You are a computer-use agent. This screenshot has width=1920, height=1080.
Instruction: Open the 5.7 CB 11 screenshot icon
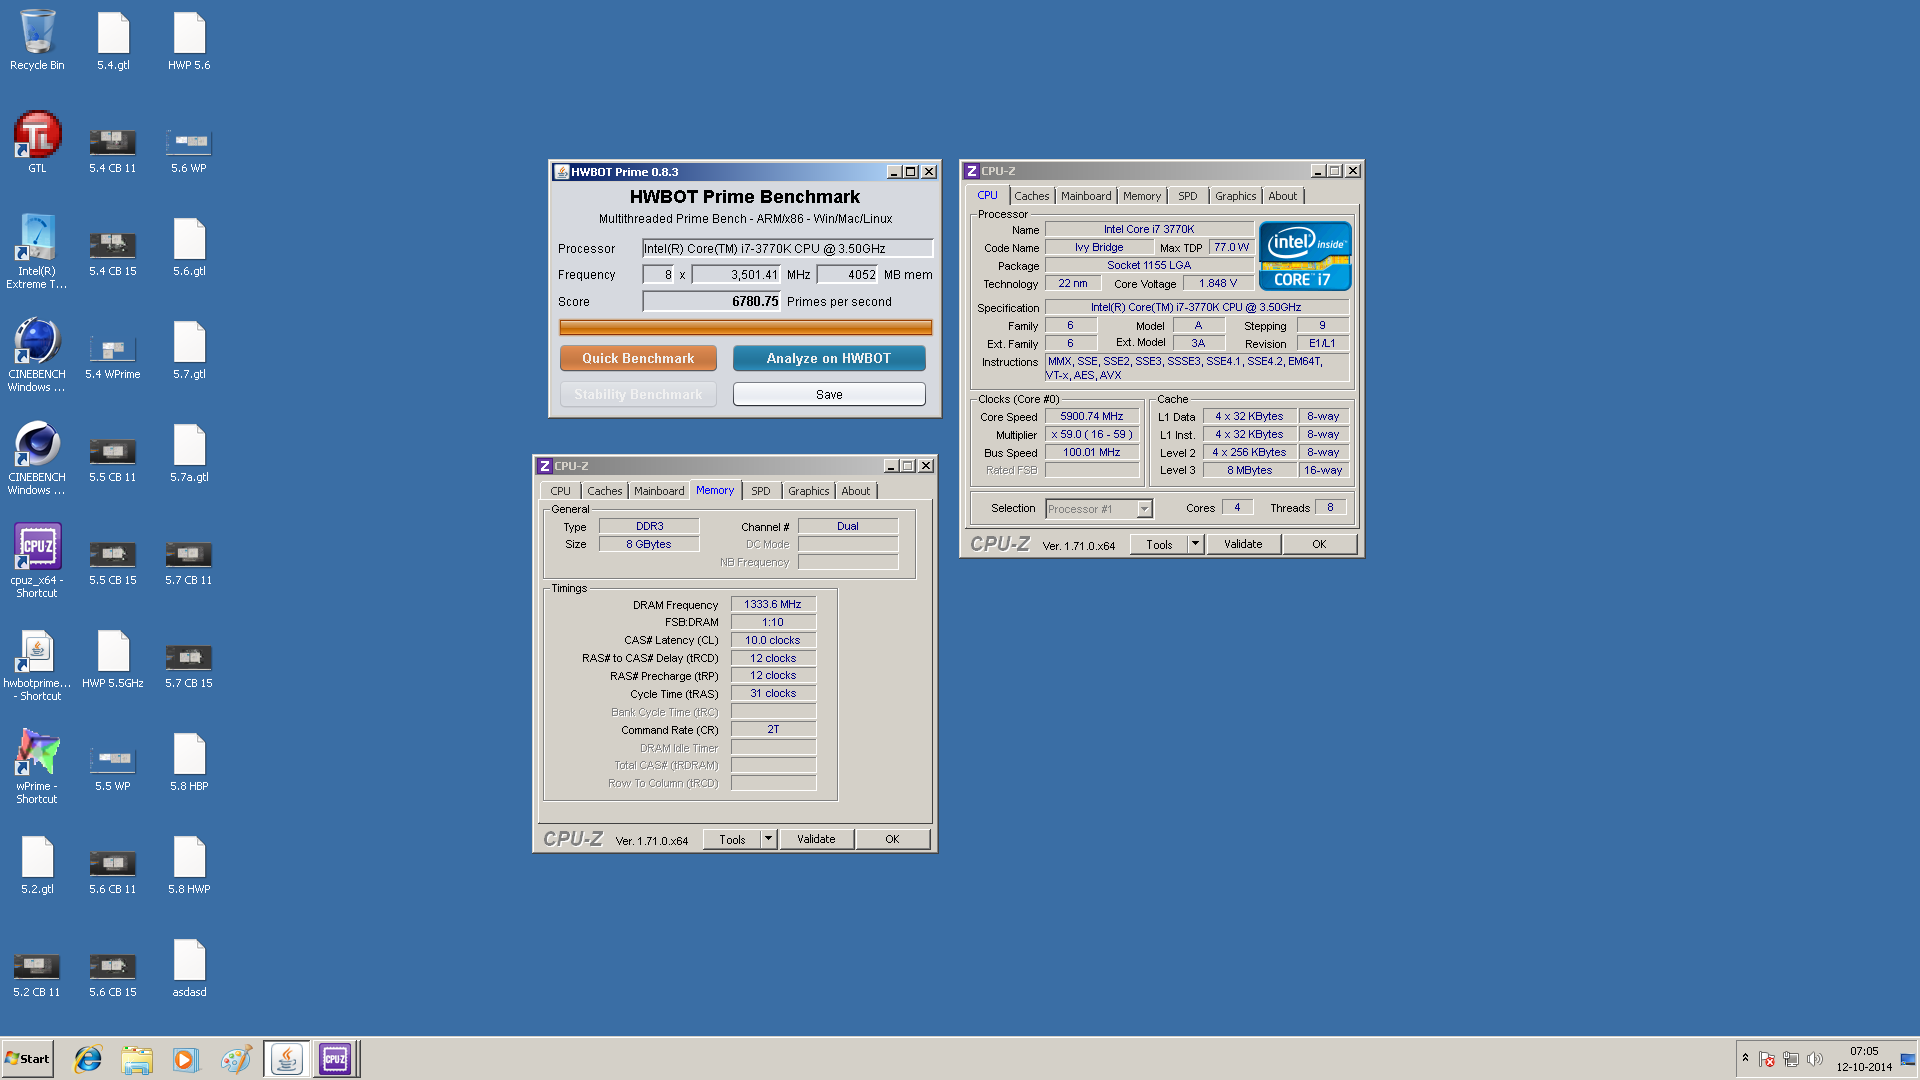[x=189, y=562]
